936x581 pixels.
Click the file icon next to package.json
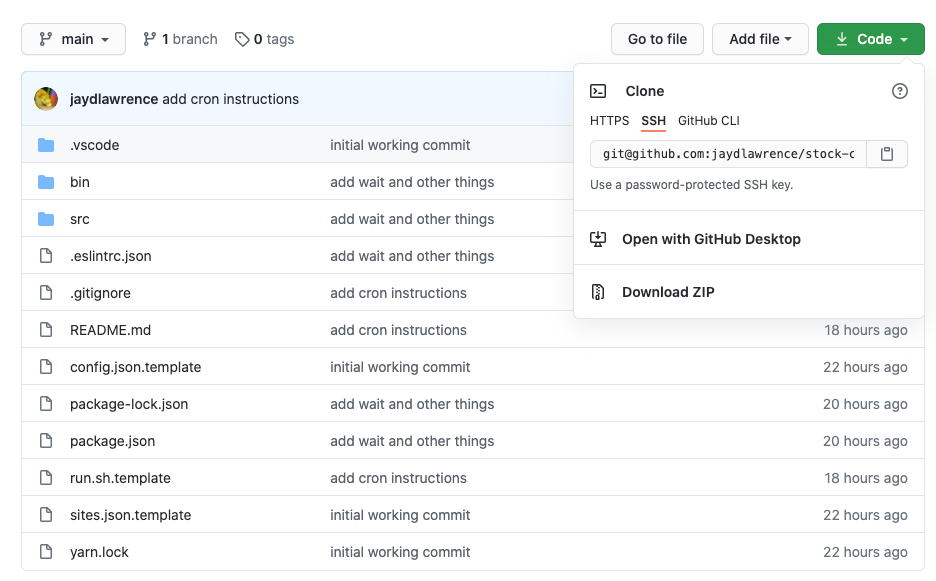pos(46,441)
